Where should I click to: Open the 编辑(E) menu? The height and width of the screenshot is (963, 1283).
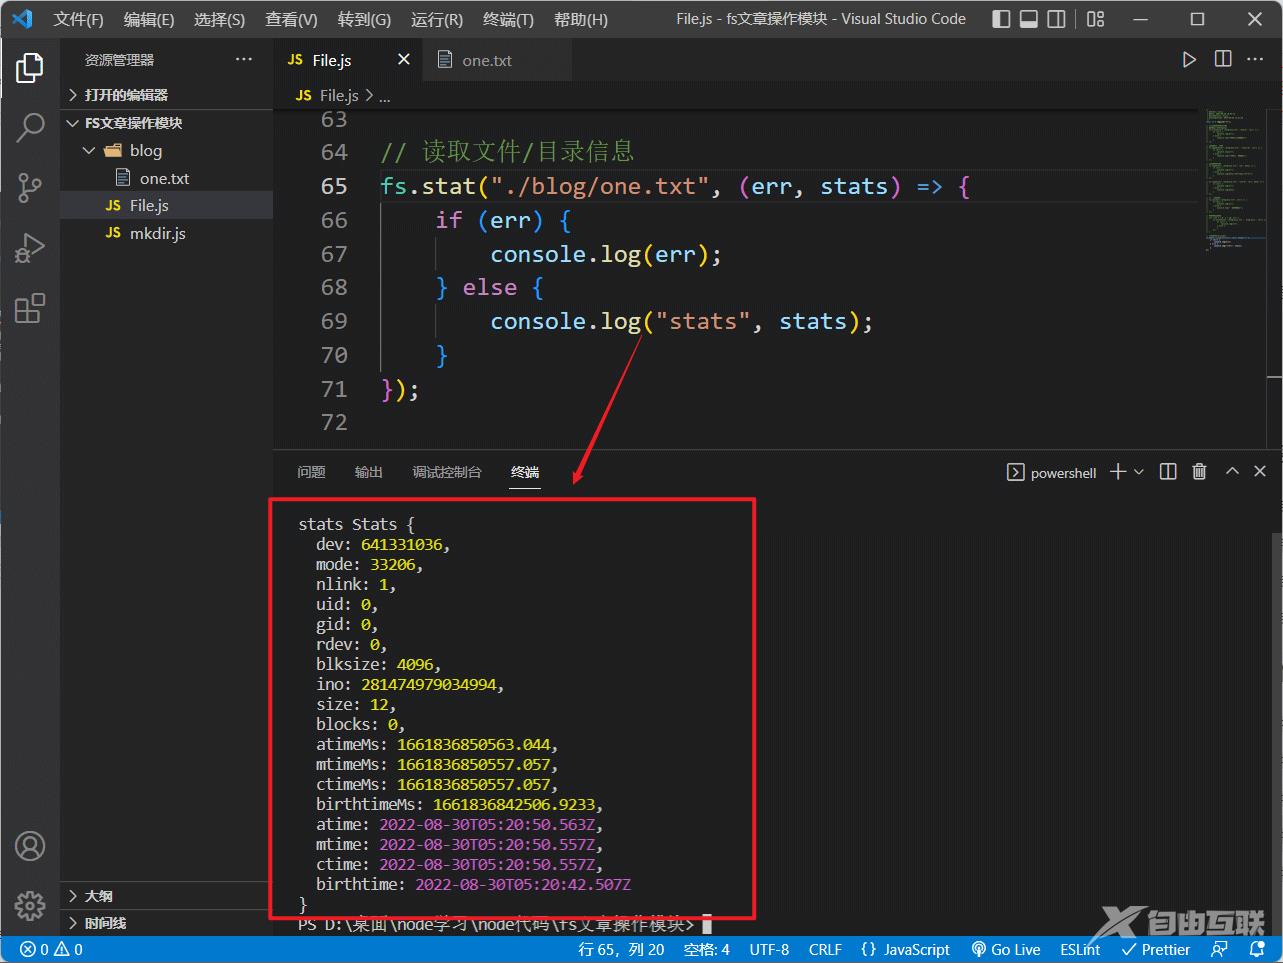[149, 19]
